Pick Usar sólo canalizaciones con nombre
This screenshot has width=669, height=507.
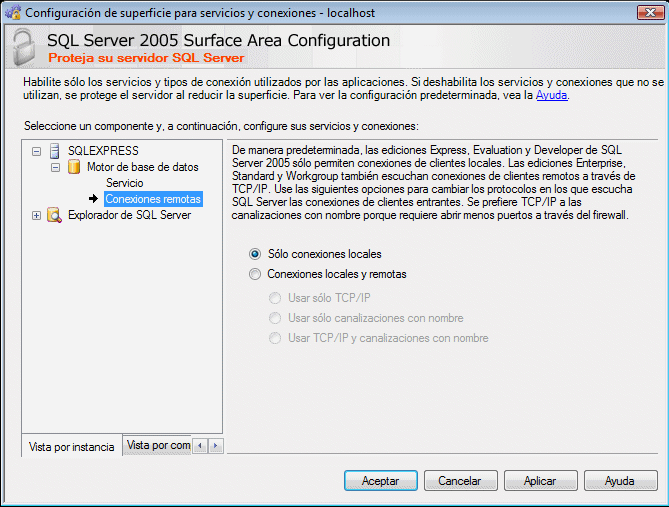[275, 318]
